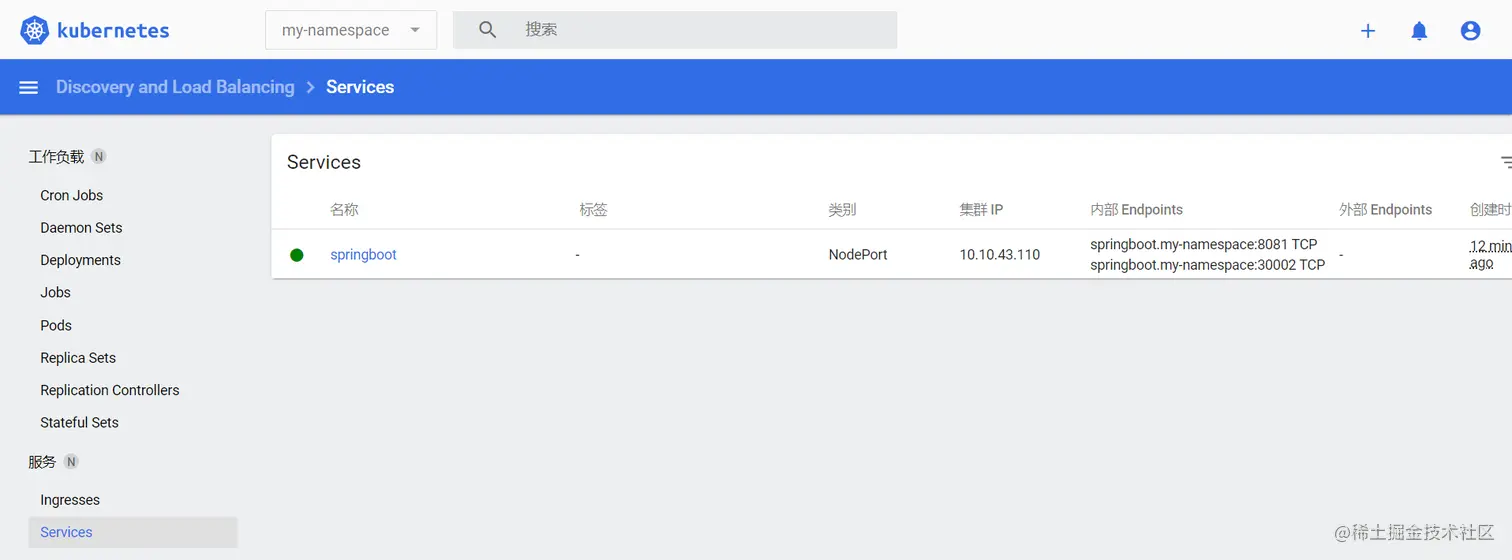Click the 10.10.43.110 cluster IP cell
This screenshot has width=1512, height=560.
pyautogui.click(x=1000, y=255)
